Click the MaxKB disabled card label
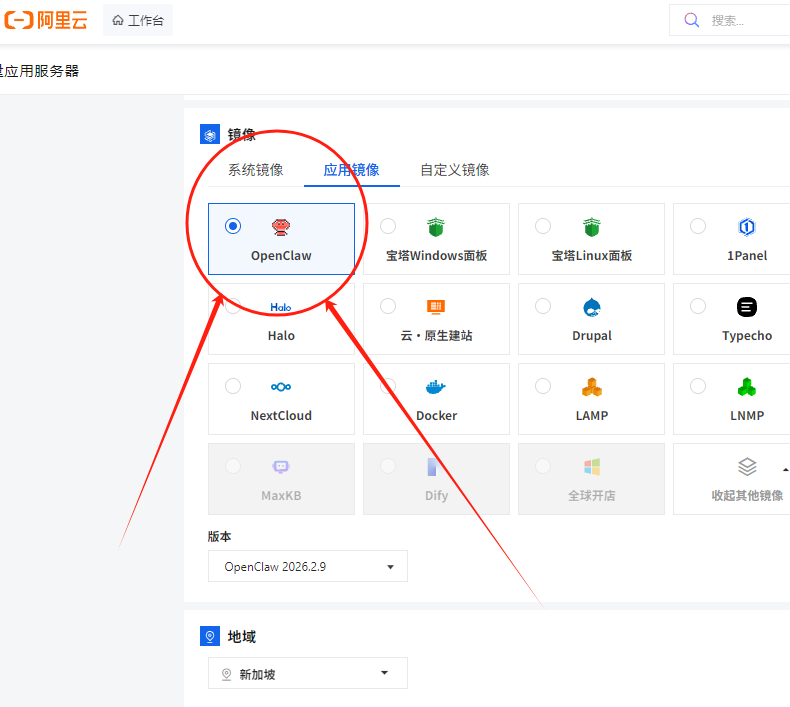This screenshot has width=790, height=707. point(281,496)
